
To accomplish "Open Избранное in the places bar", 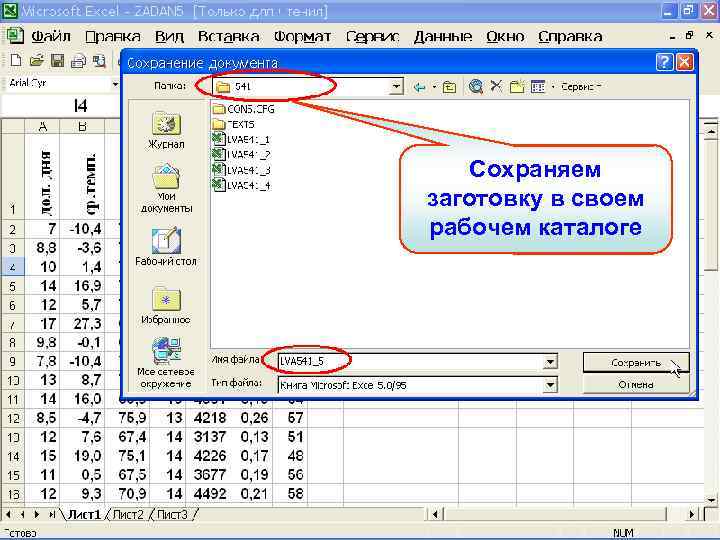I will click(x=166, y=305).
